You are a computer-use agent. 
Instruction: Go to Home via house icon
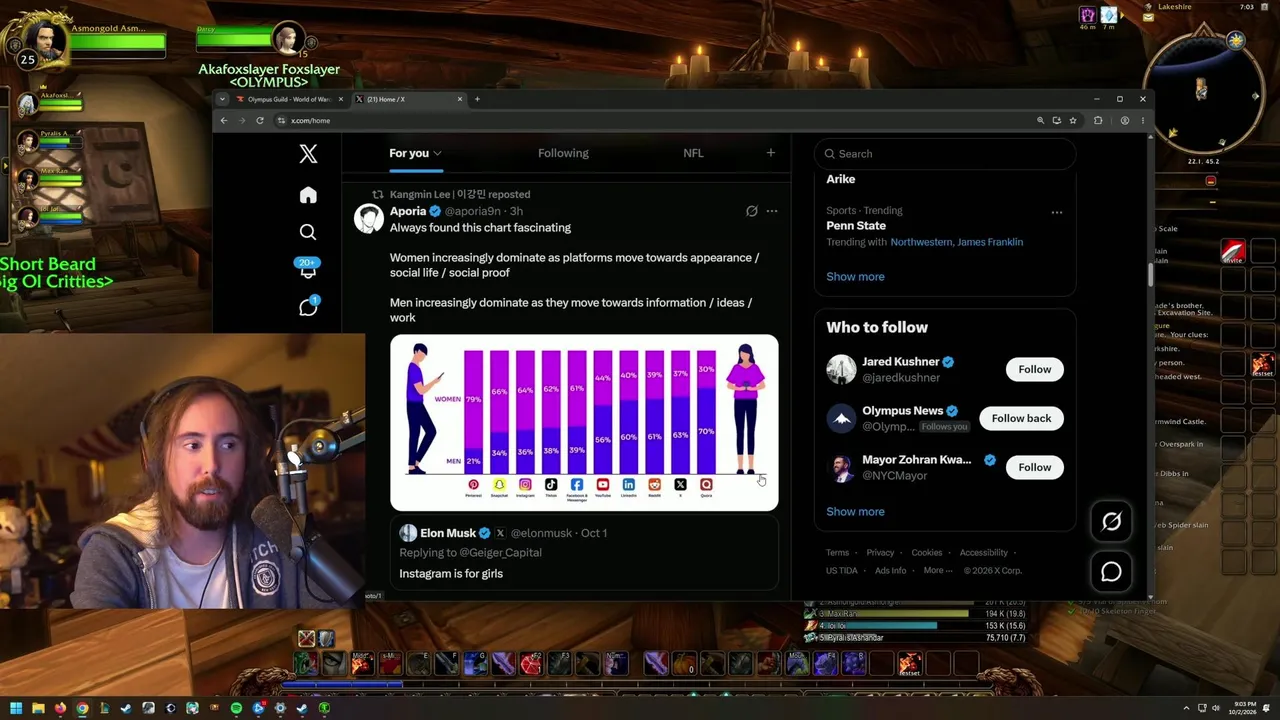(308, 195)
